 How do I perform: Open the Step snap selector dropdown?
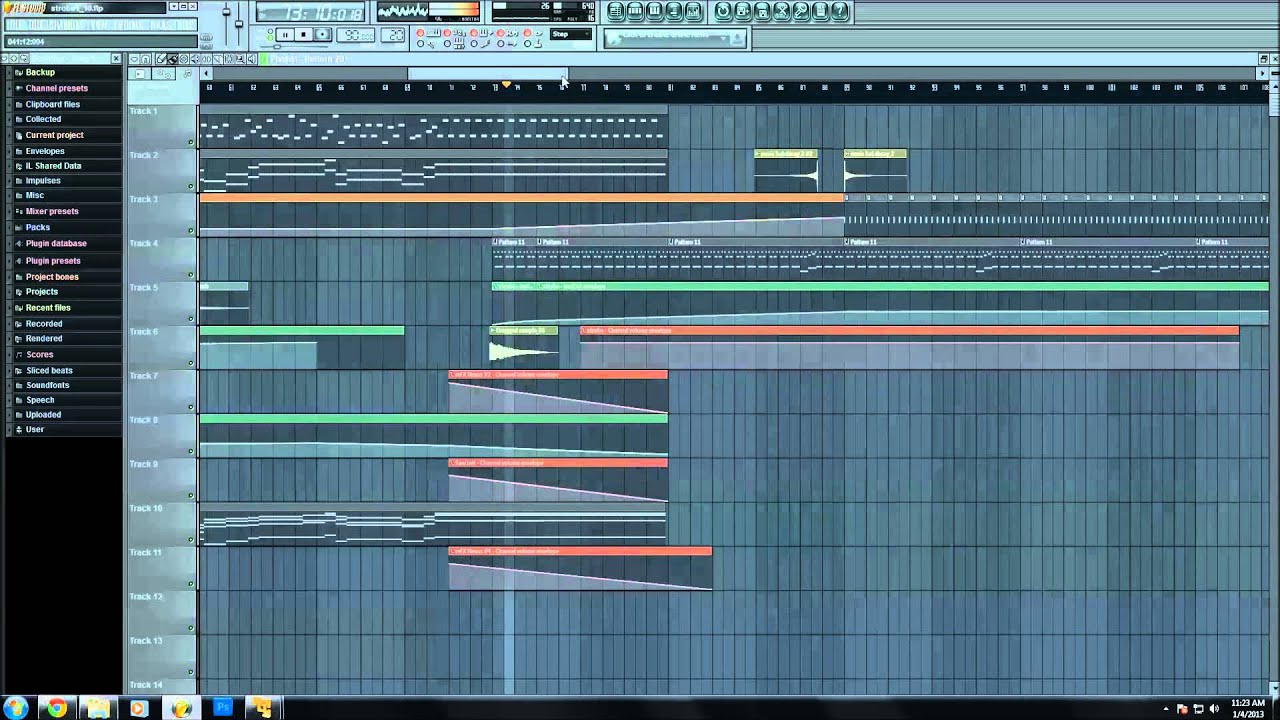click(x=570, y=34)
